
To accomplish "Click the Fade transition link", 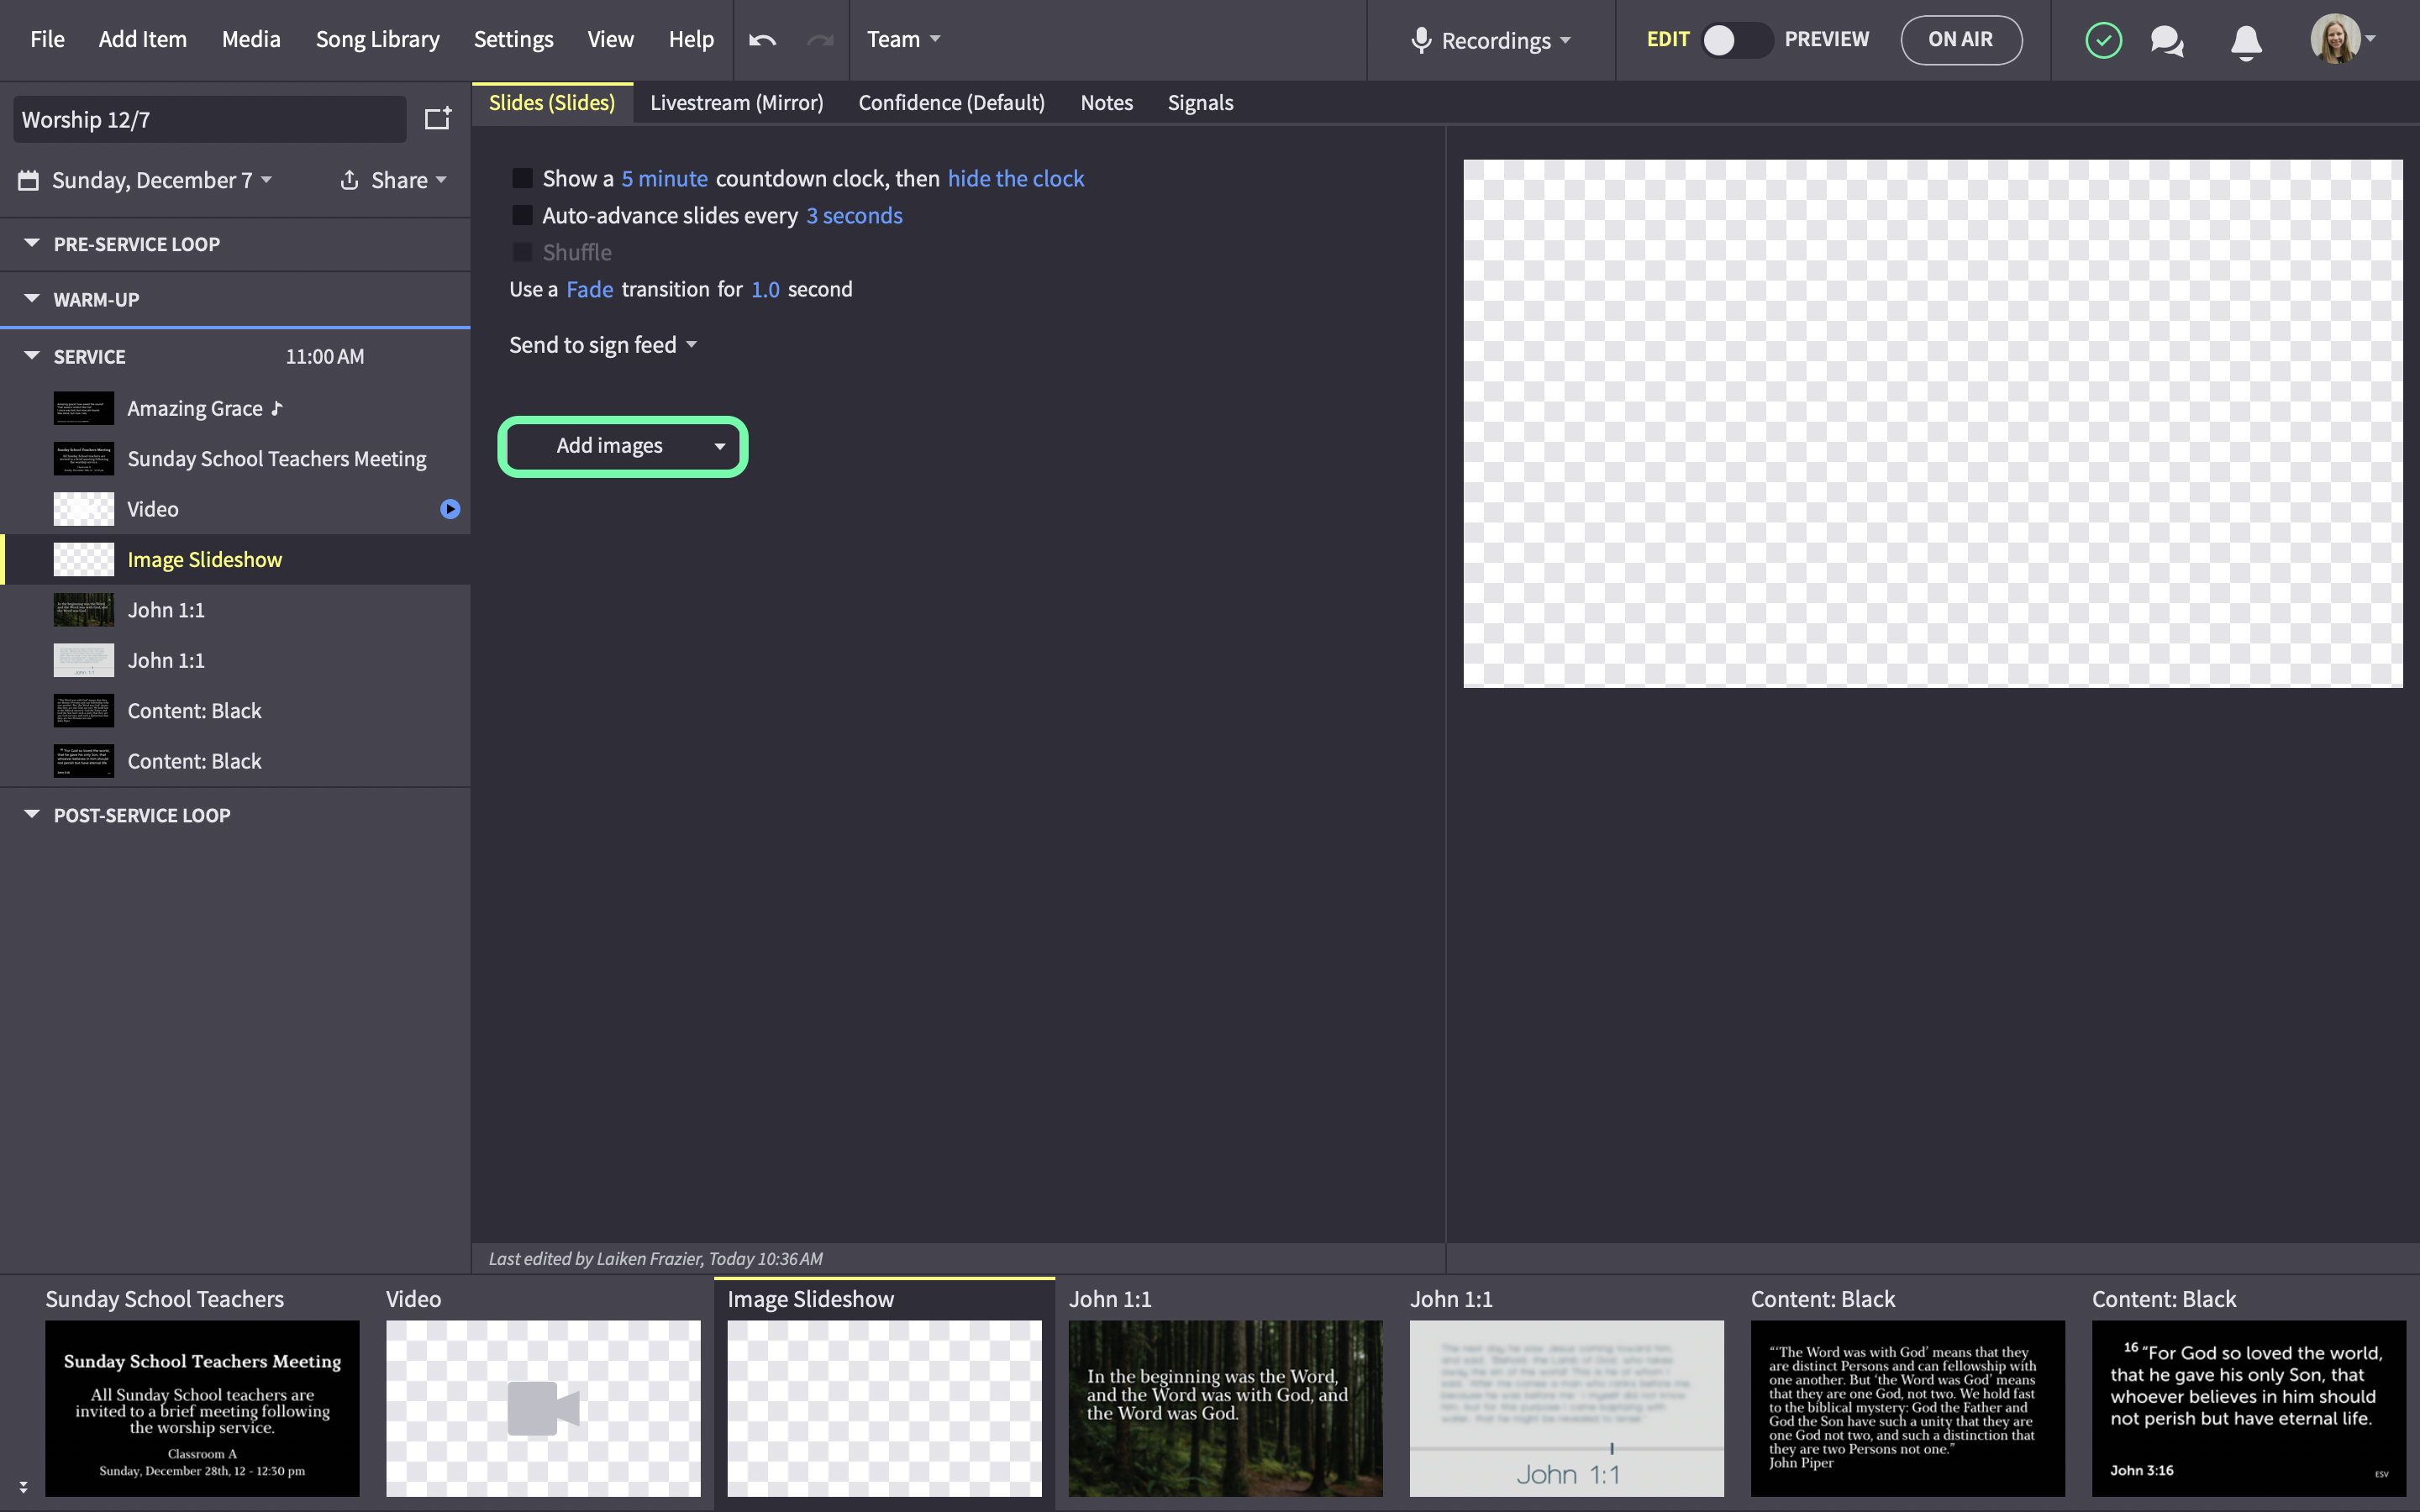I will 589,289.
